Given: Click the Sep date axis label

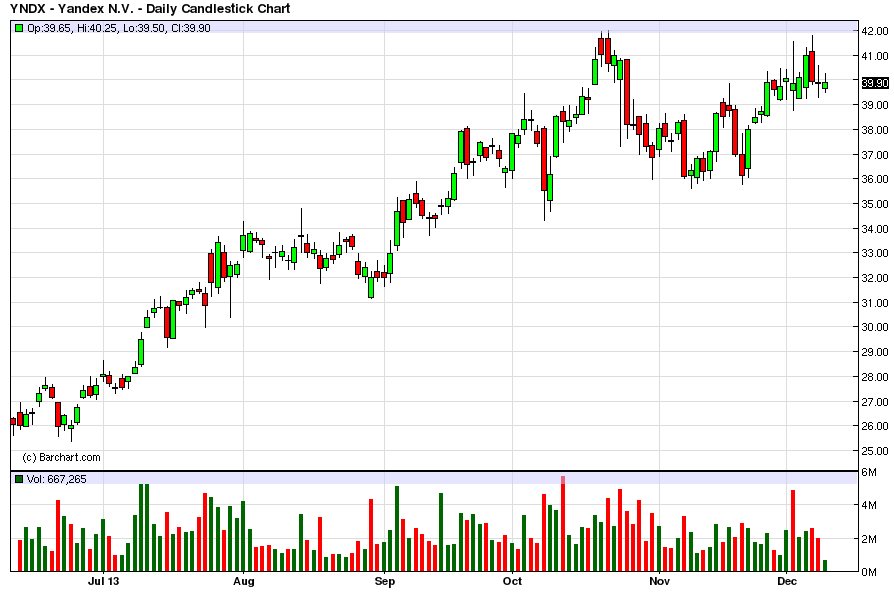Looking at the screenshot, I should 384,581.
